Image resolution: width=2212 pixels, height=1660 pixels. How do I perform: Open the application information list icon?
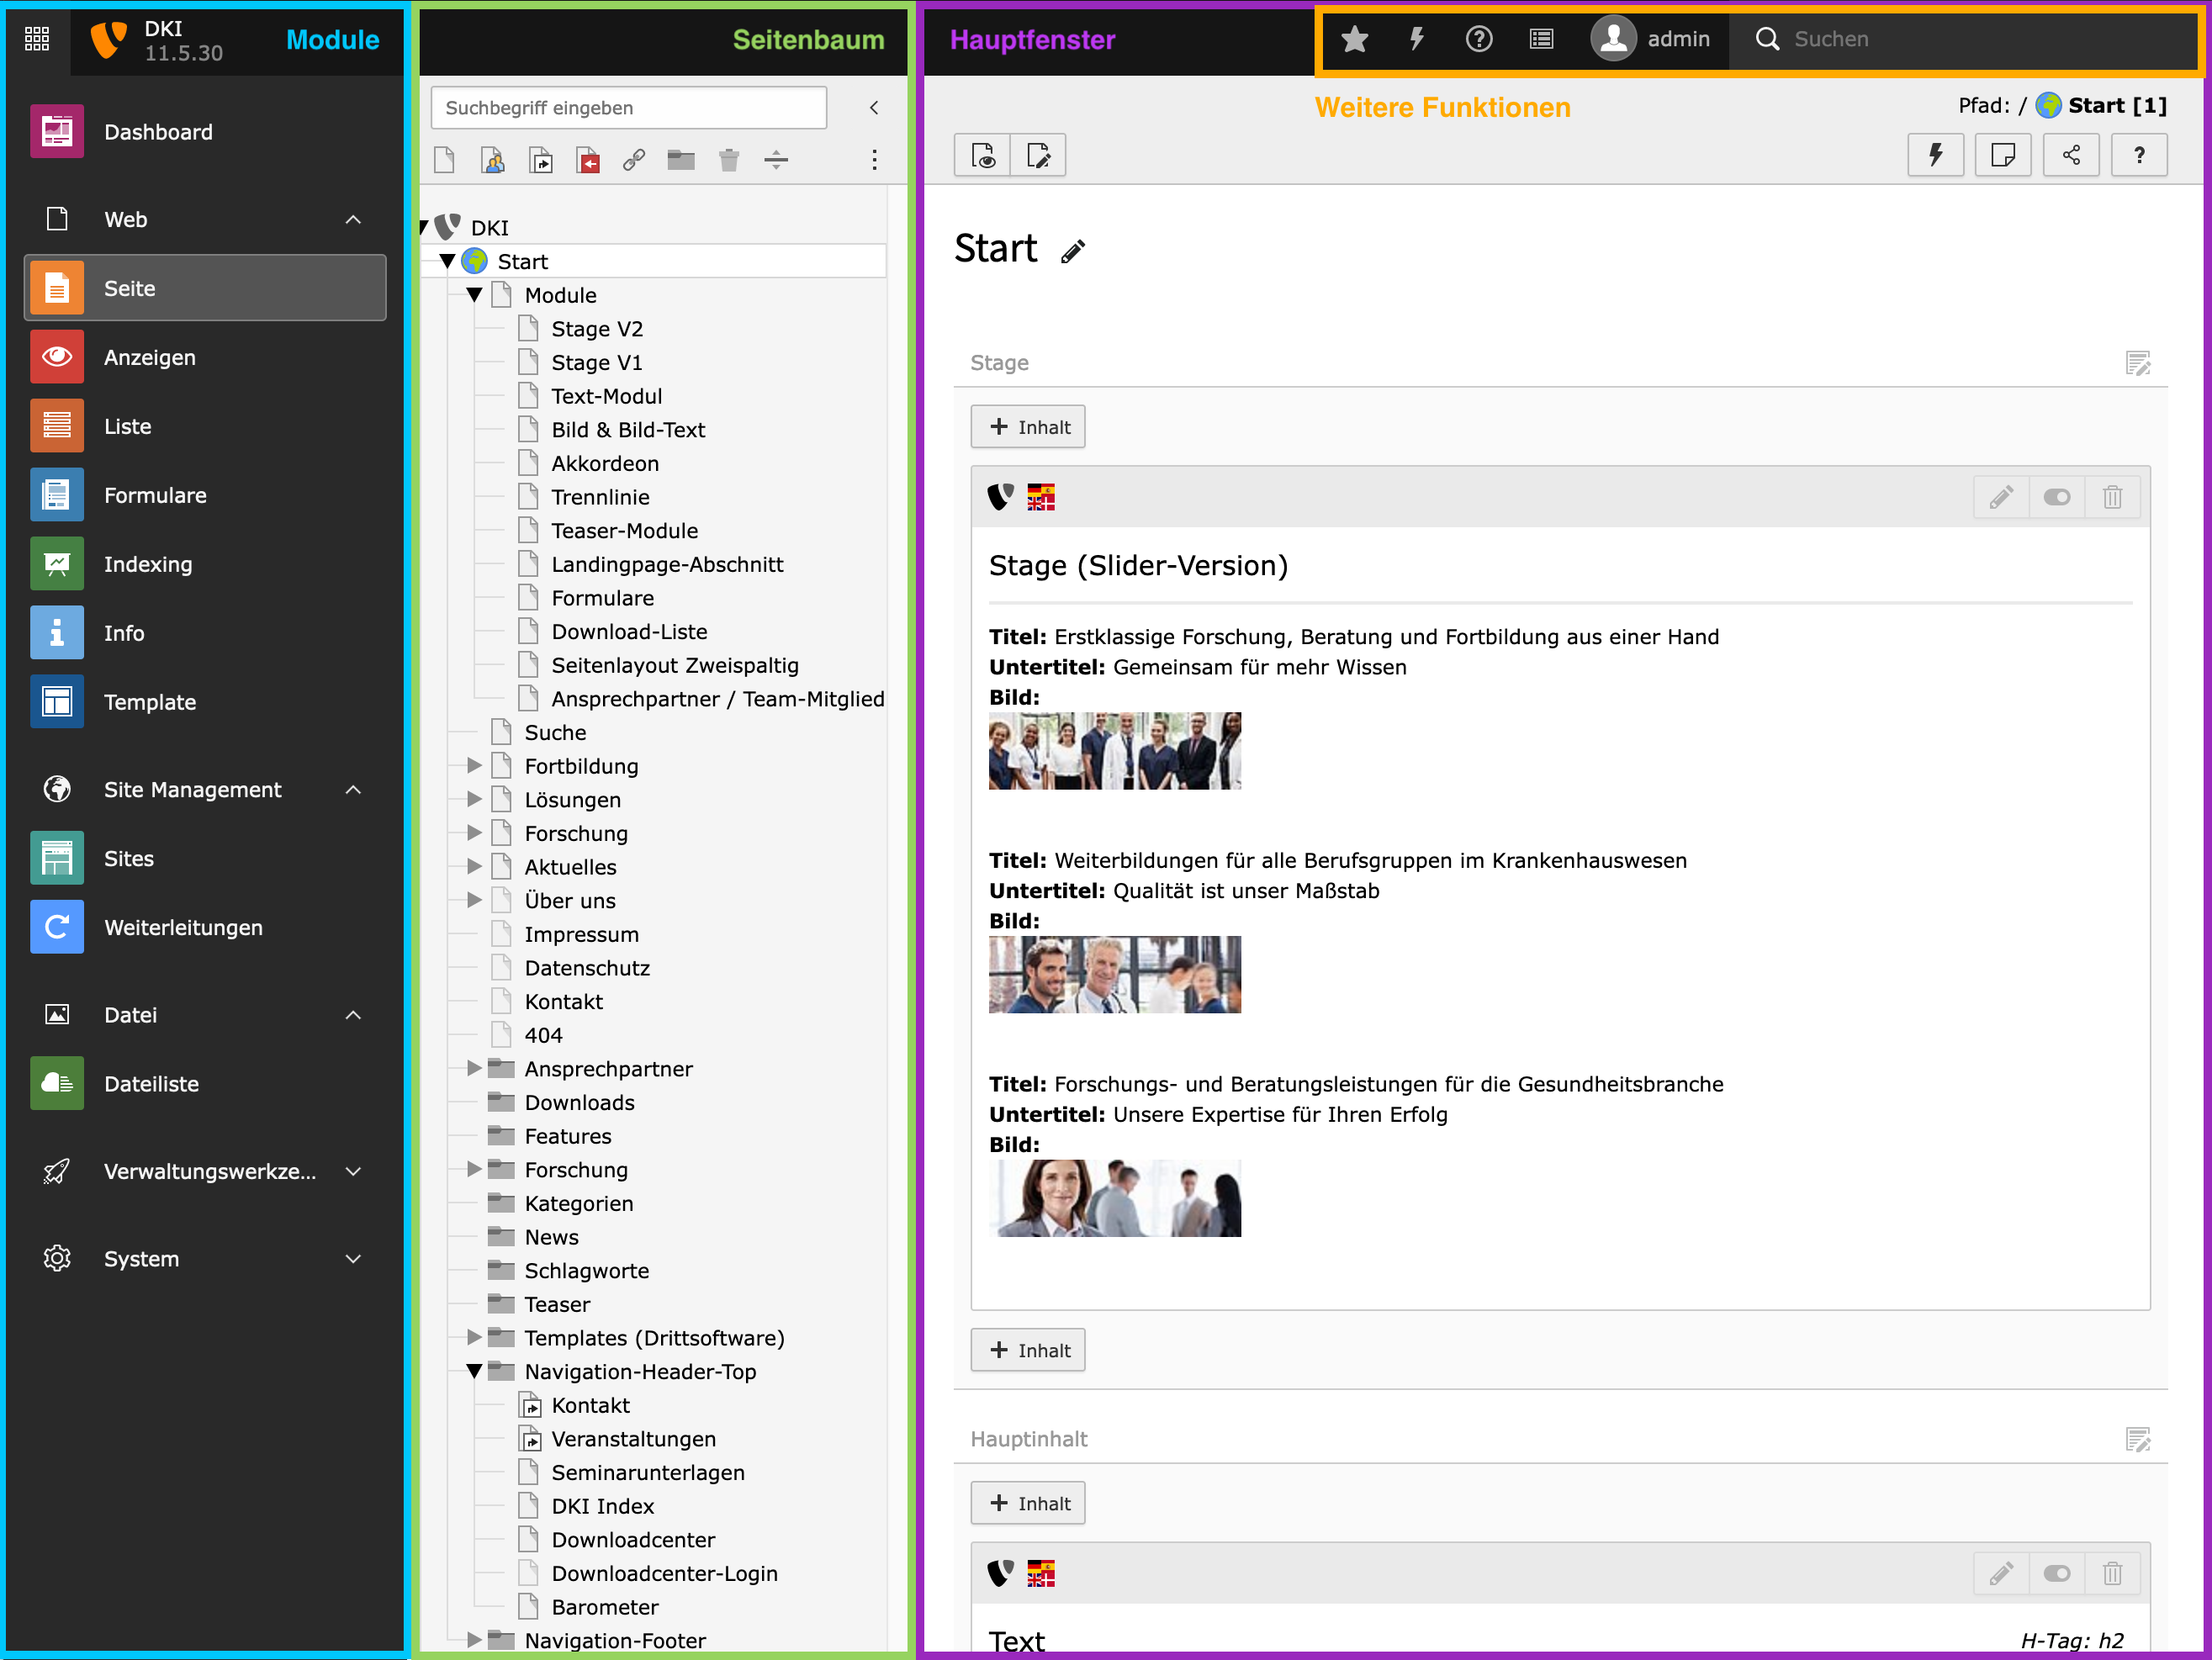point(1541,39)
